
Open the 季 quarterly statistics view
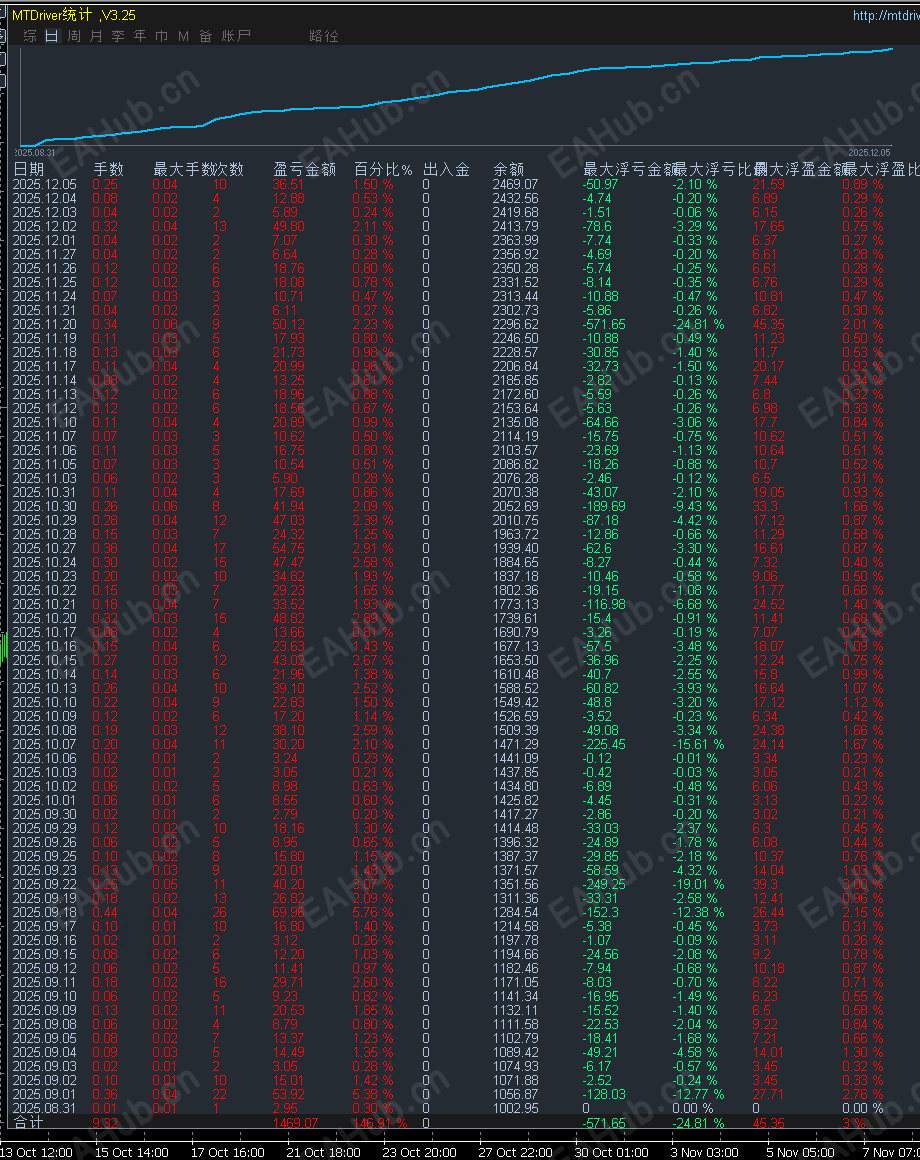[x=118, y=35]
